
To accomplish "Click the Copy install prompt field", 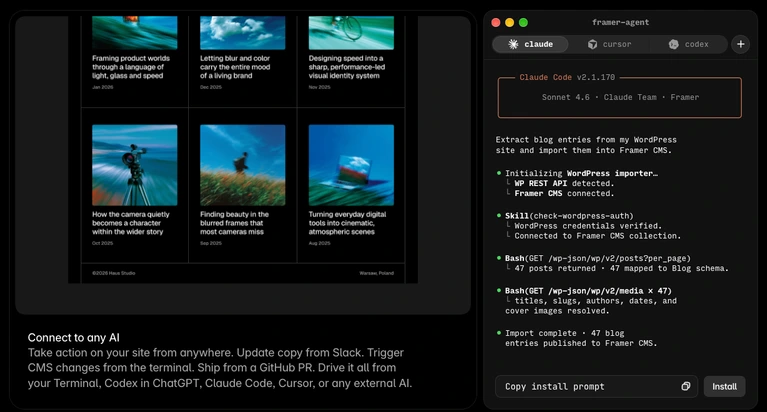I will [596, 386].
